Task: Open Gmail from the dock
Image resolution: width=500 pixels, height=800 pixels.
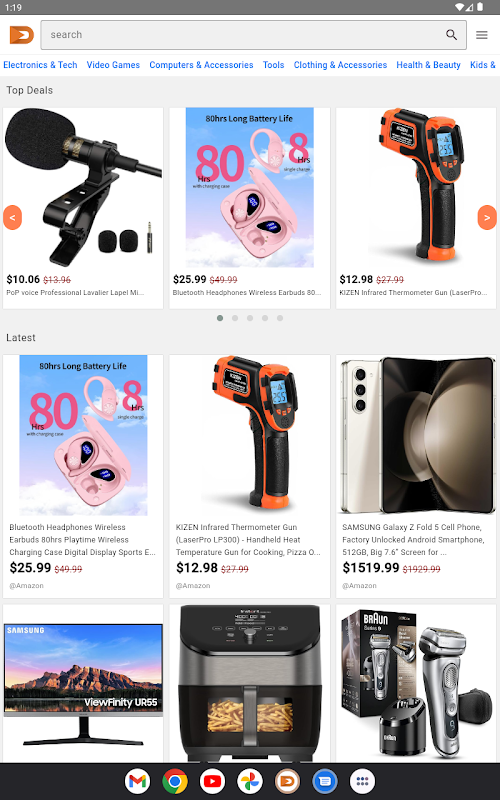Action: coord(137,781)
